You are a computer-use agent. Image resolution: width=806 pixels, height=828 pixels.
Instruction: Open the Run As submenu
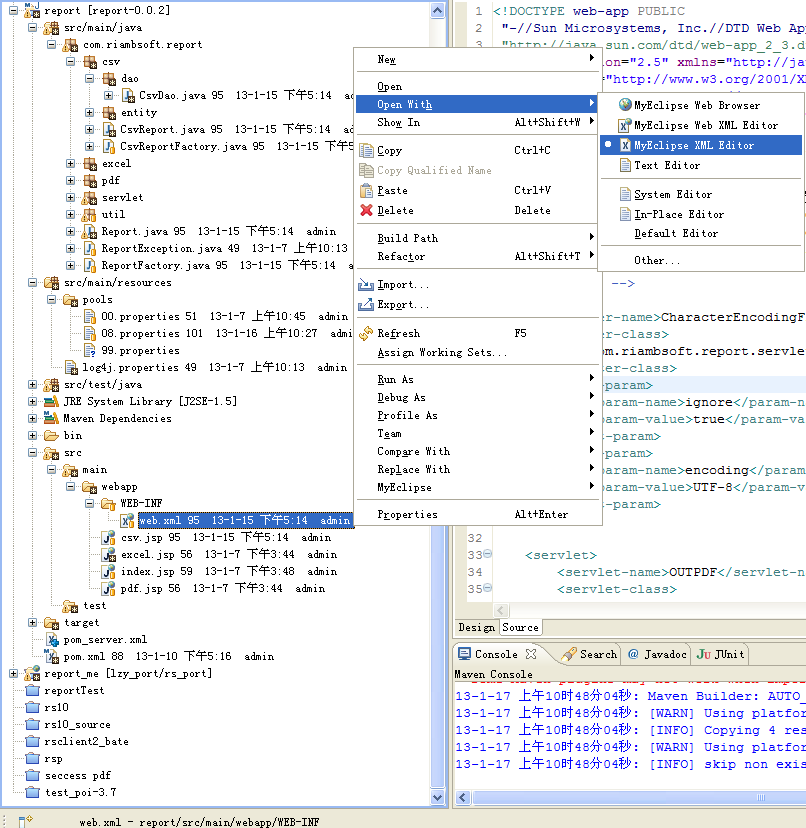tap(478, 379)
